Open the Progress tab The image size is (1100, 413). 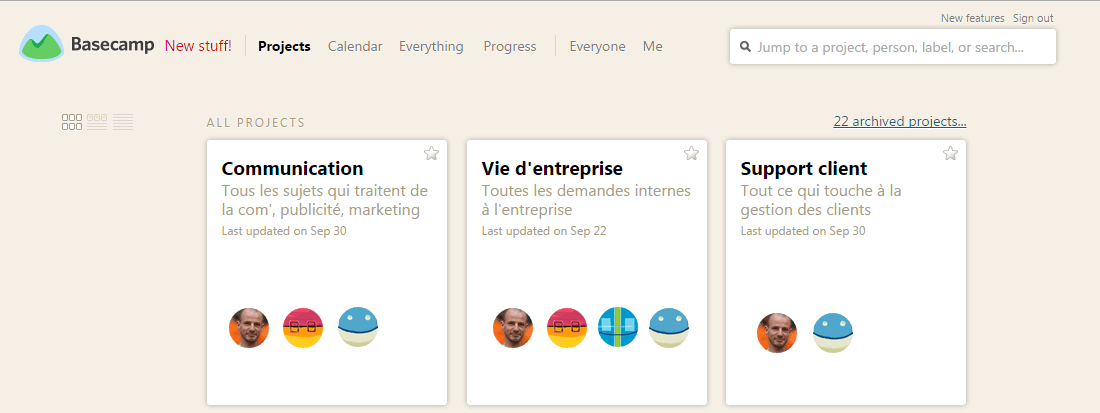(x=510, y=46)
